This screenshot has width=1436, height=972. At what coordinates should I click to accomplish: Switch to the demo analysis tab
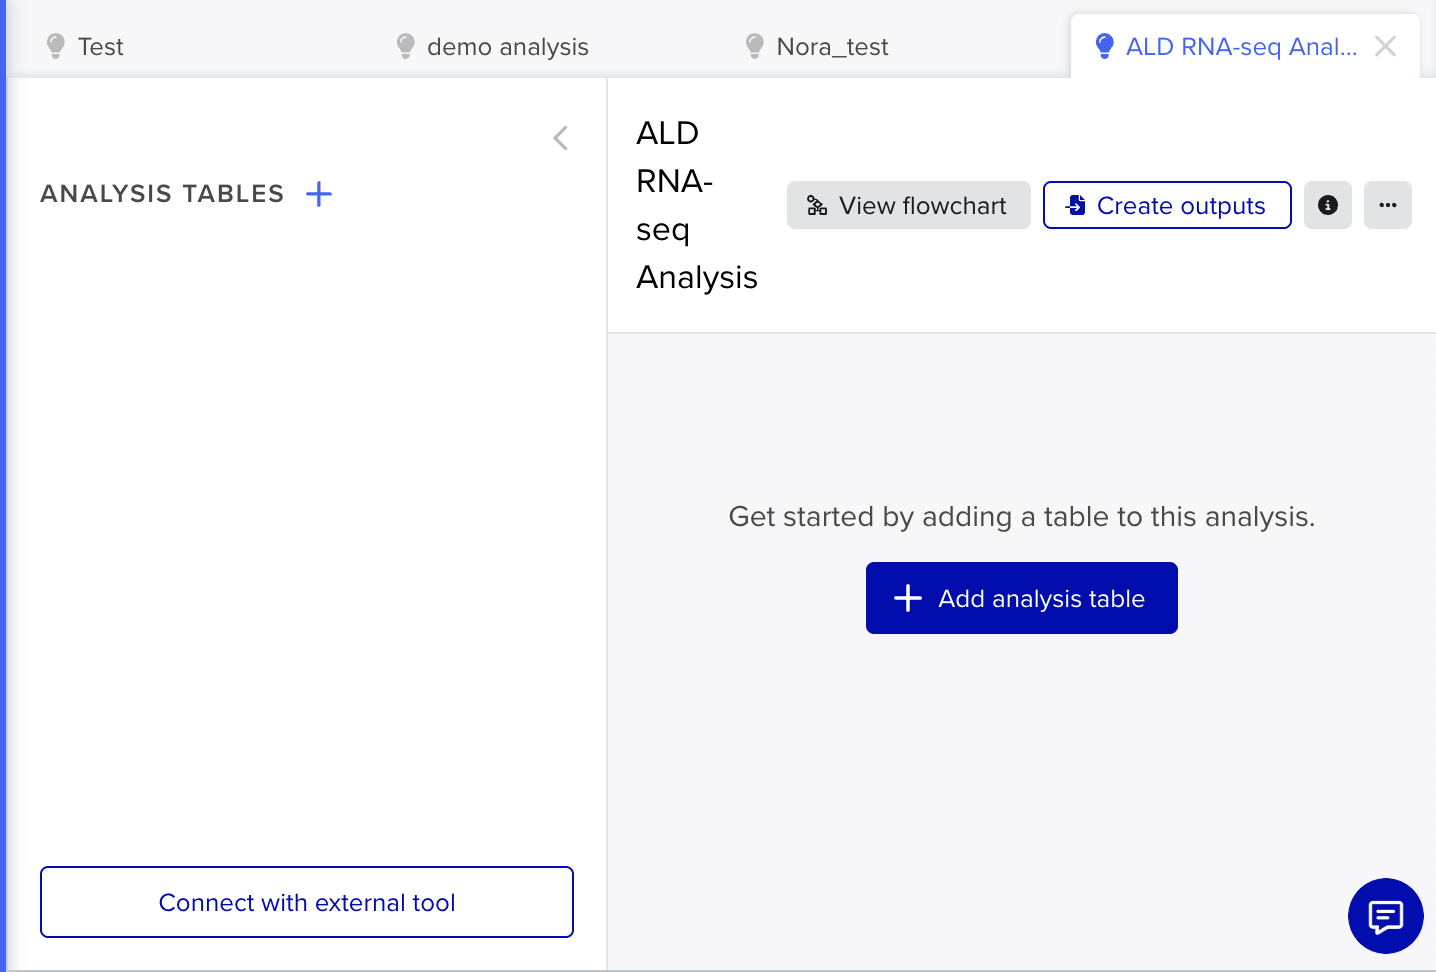pyautogui.click(x=507, y=47)
